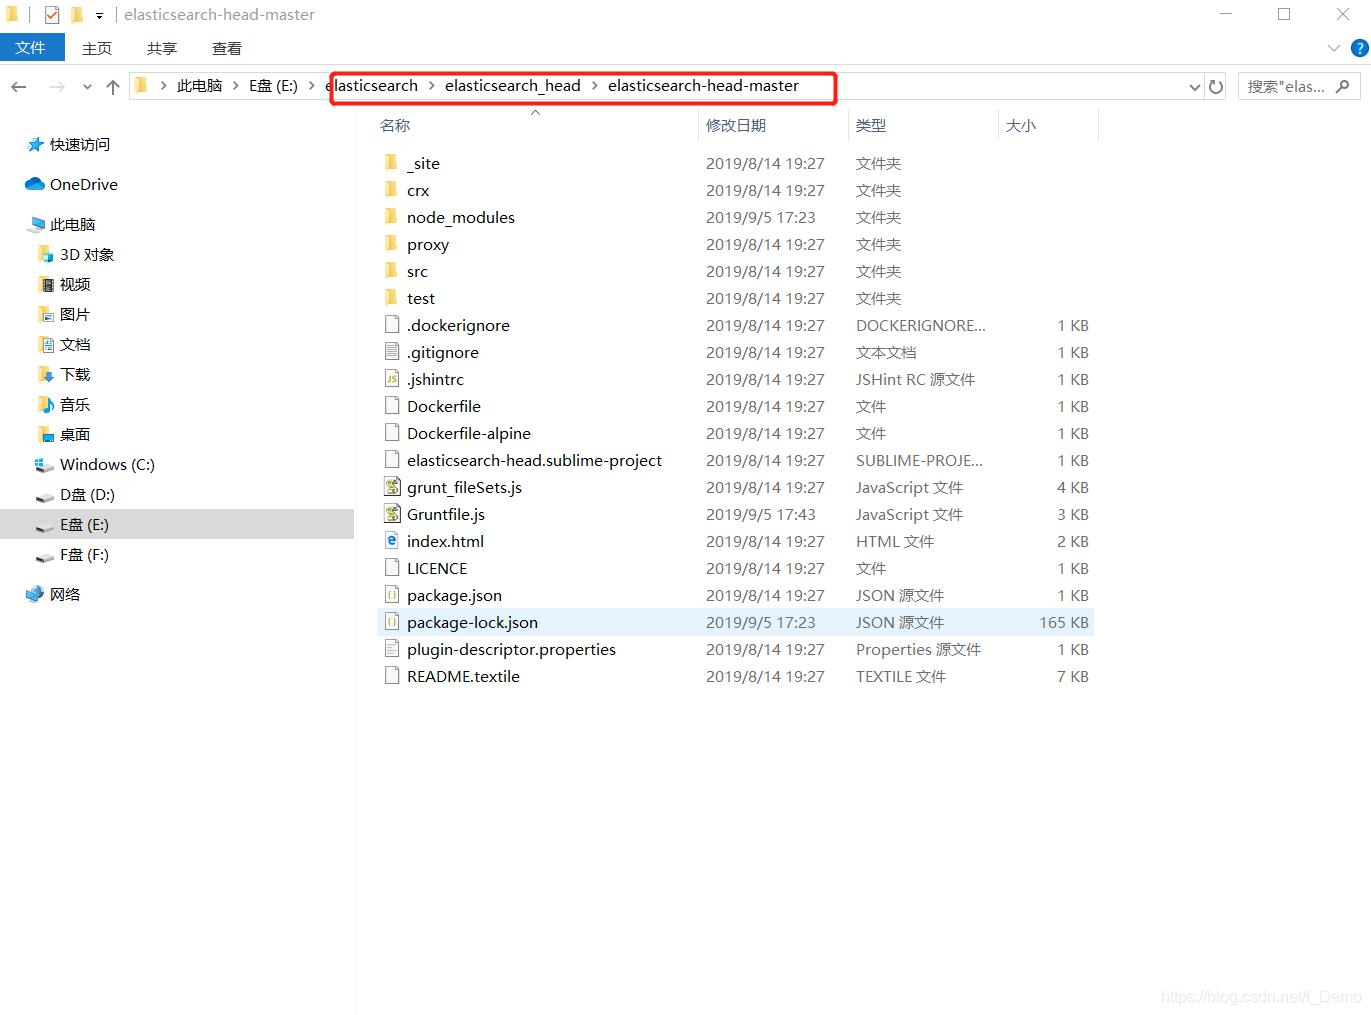Select 此电脑 in the navigation pane
The image size is (1371, 1015).
pyautogui.click(x=72, y=225)
